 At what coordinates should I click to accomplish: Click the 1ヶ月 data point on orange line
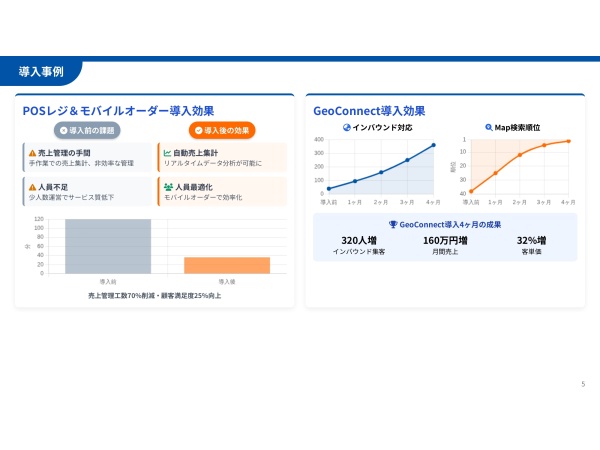(x=496, y=173)
